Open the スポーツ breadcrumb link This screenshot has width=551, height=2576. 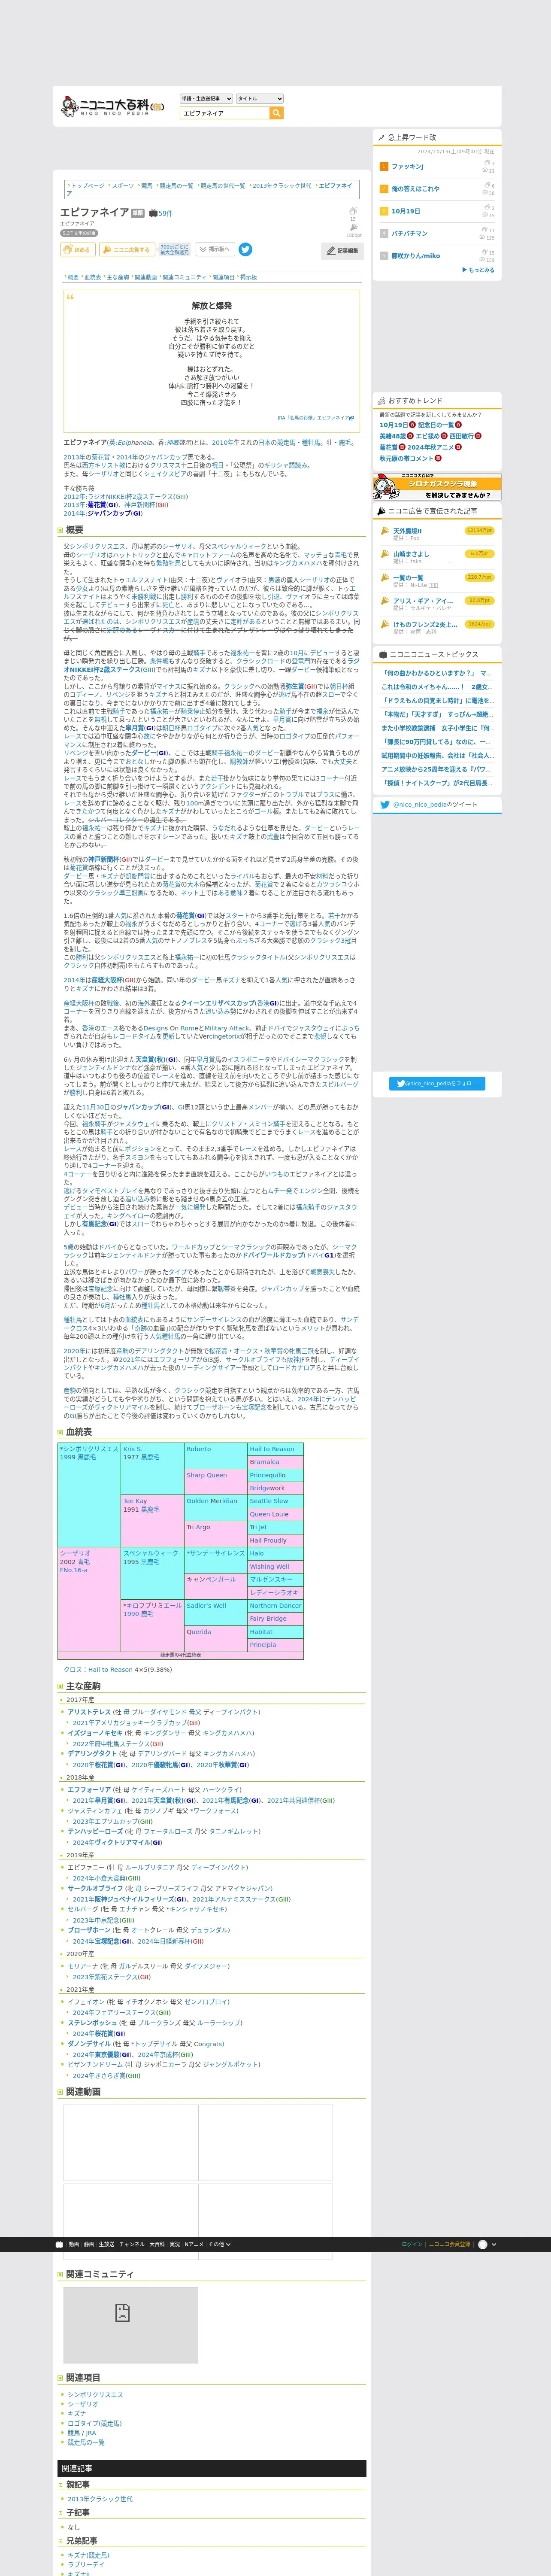pos(123,186)
